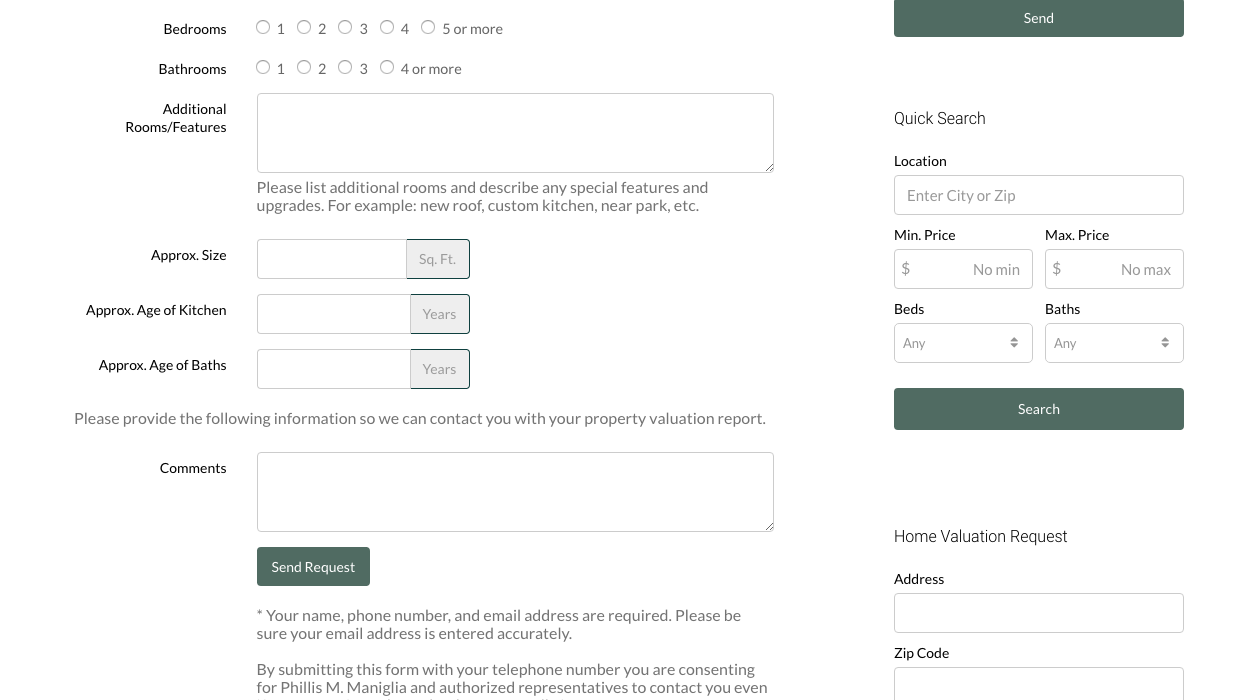The image size is (1239, 700).
Task: Type in the Enter City or Zip field
Action: point(1038,195)
